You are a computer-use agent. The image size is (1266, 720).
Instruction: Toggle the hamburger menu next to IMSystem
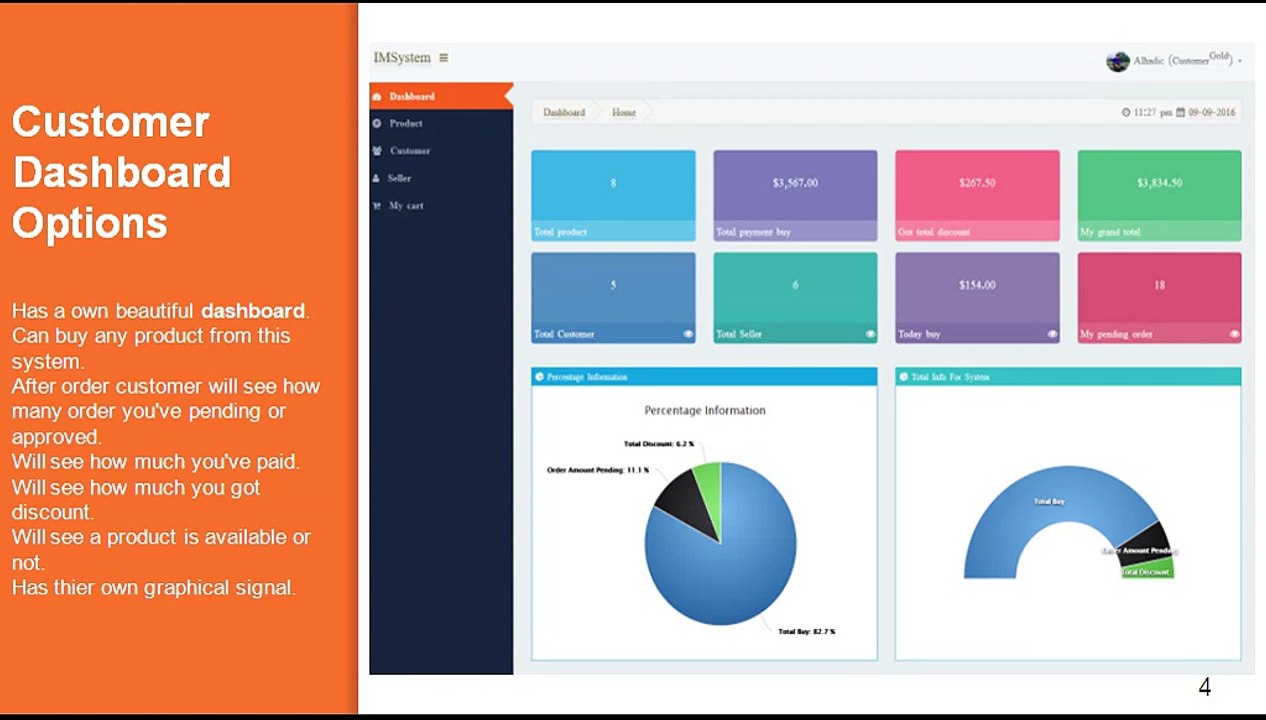click(443, 58)
